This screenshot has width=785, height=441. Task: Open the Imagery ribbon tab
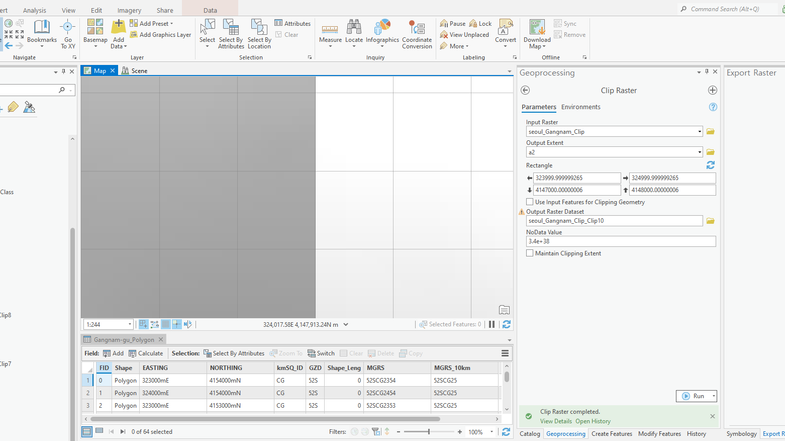click(x=129, y=10)
